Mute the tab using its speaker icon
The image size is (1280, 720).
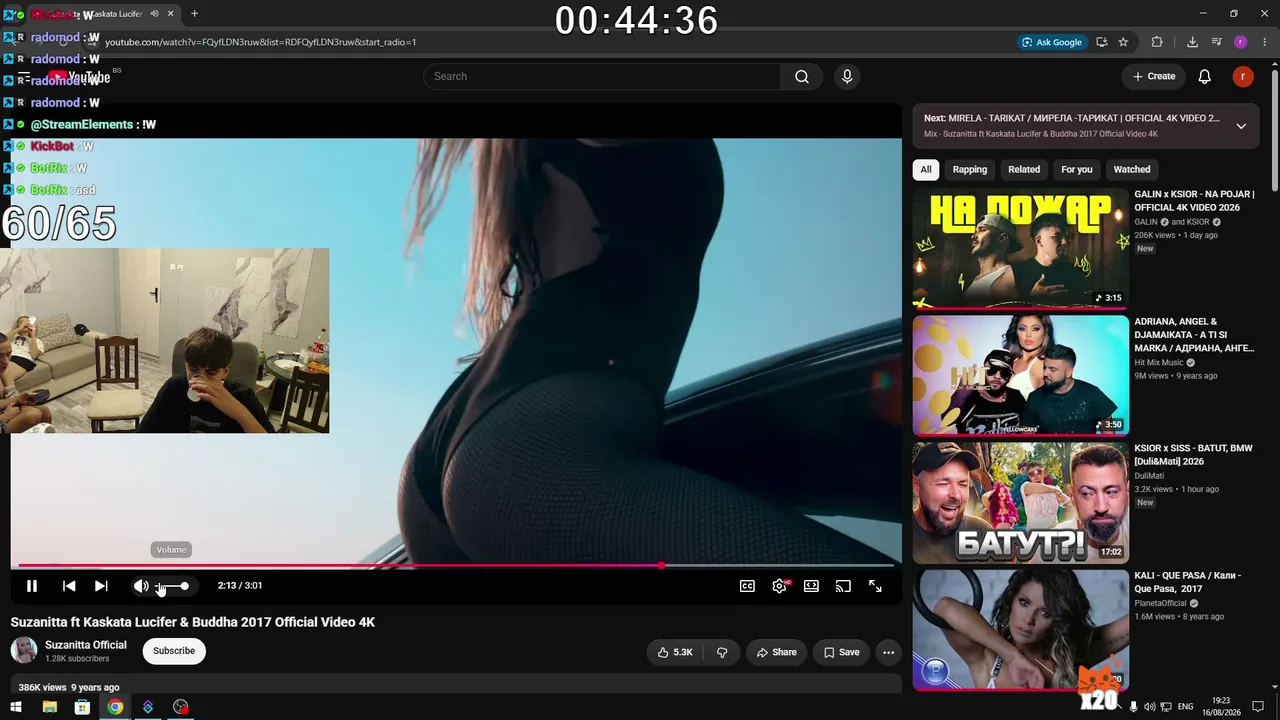point(154,14)
